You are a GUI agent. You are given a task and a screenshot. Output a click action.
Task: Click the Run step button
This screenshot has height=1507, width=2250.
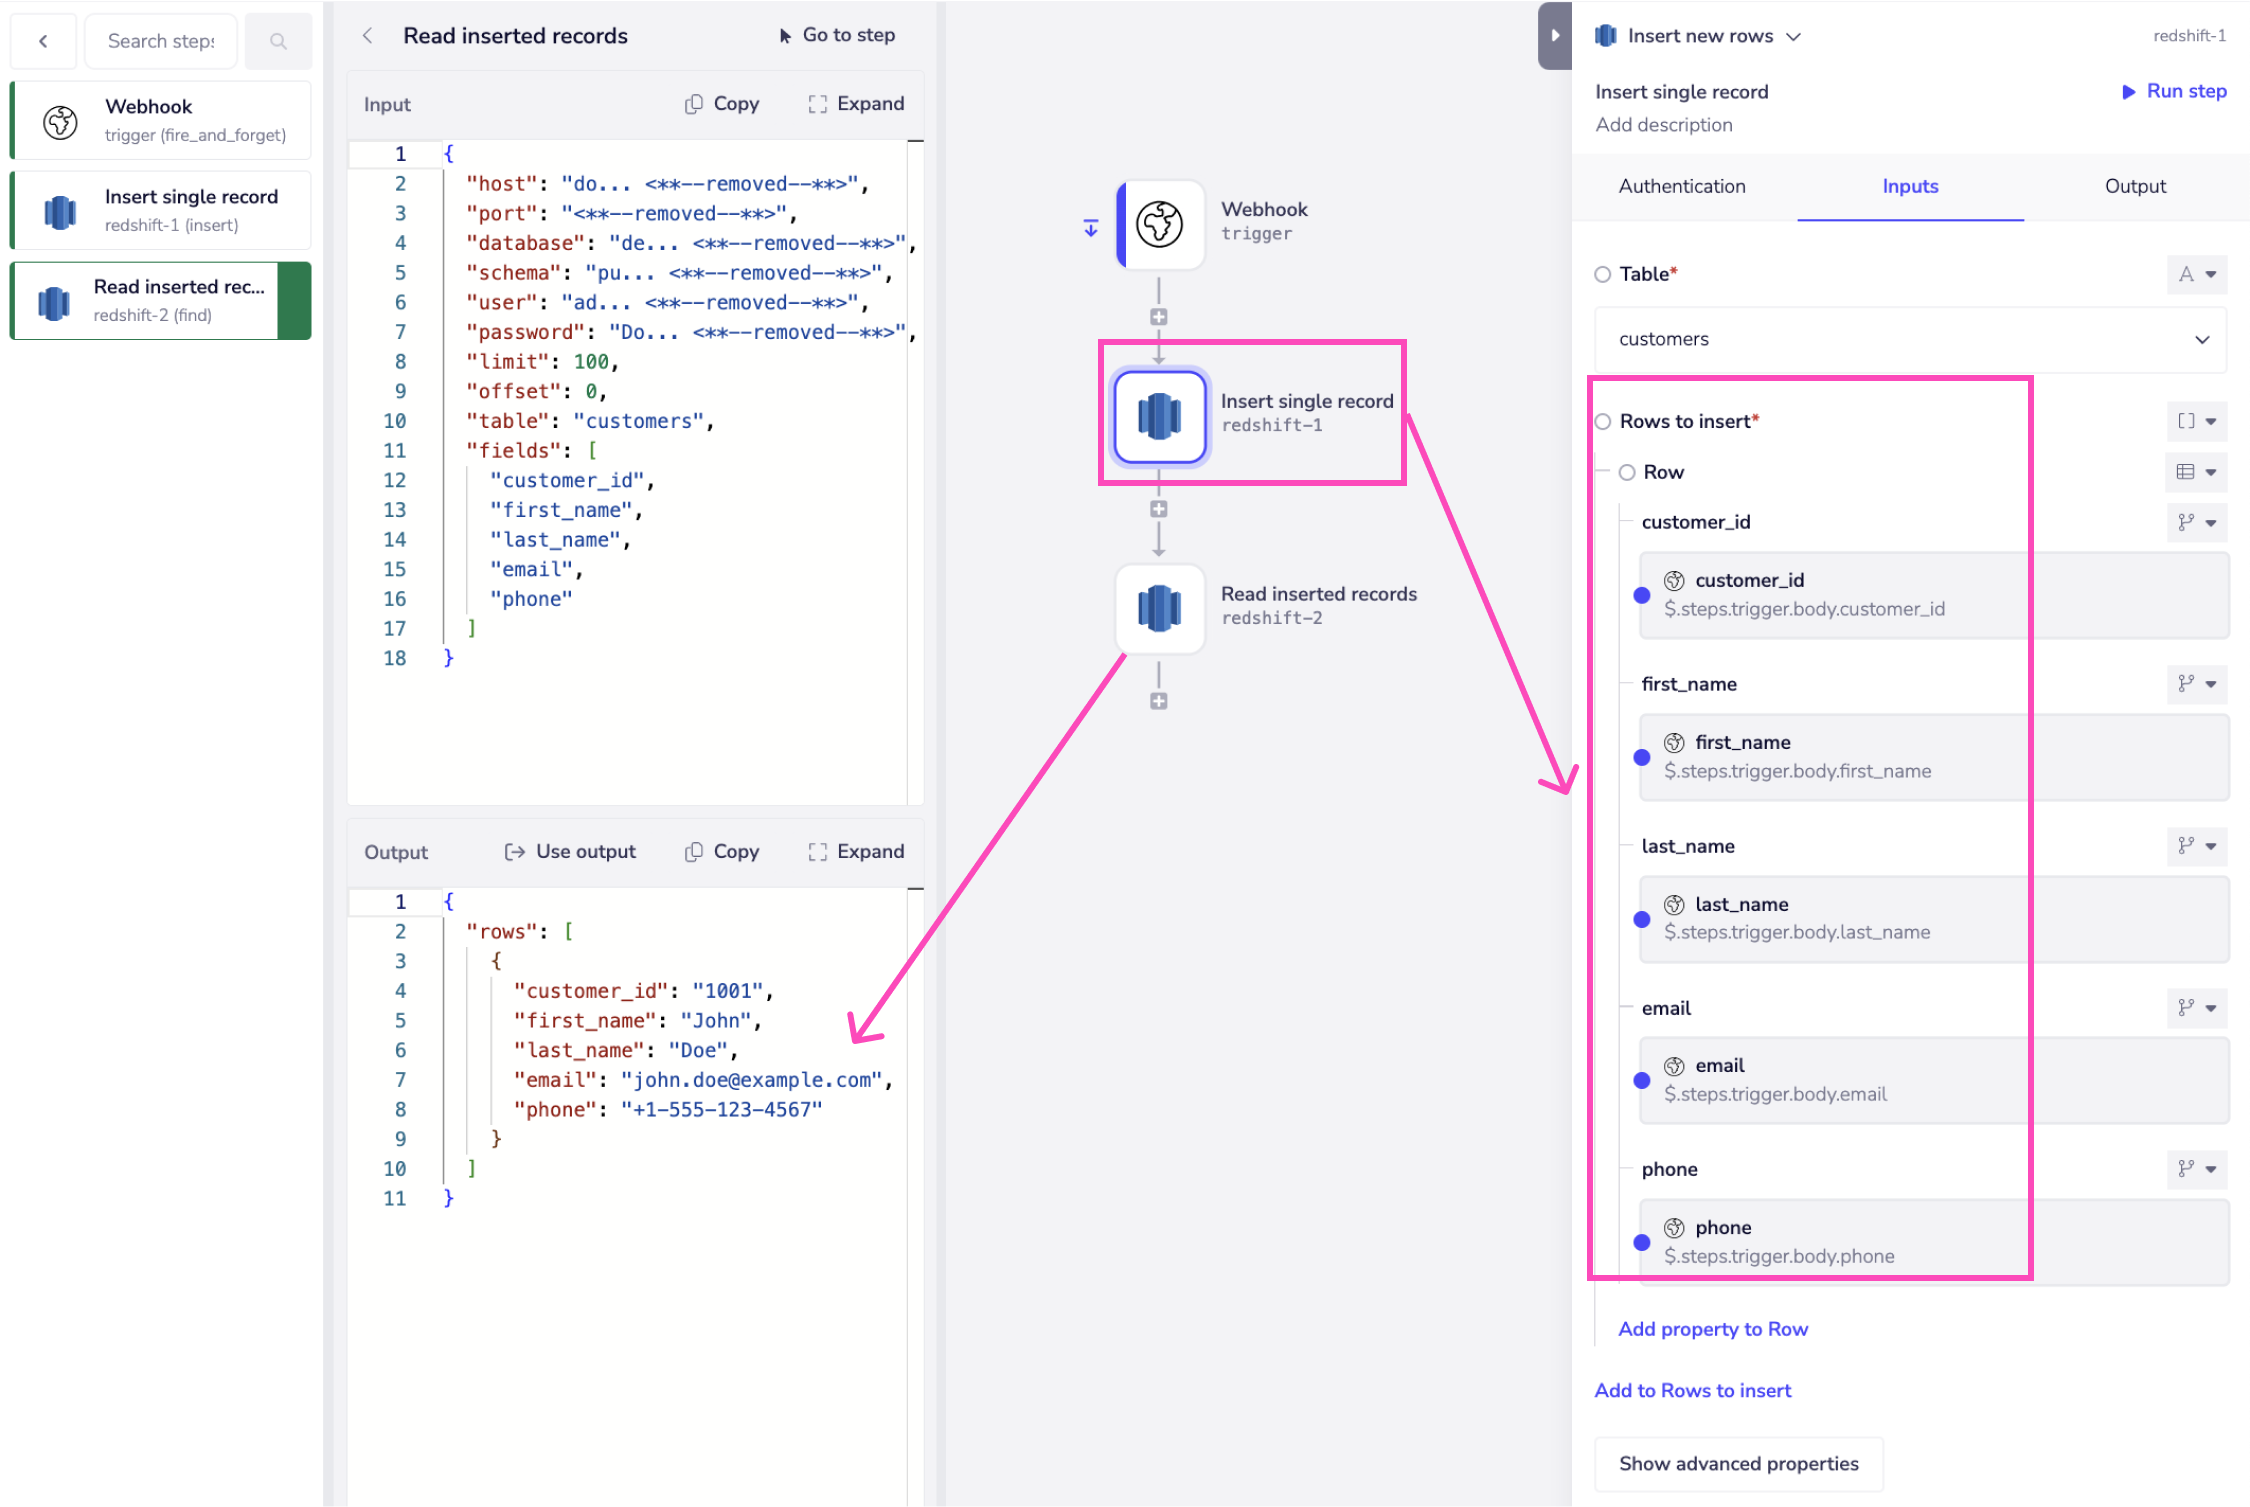2174,91
